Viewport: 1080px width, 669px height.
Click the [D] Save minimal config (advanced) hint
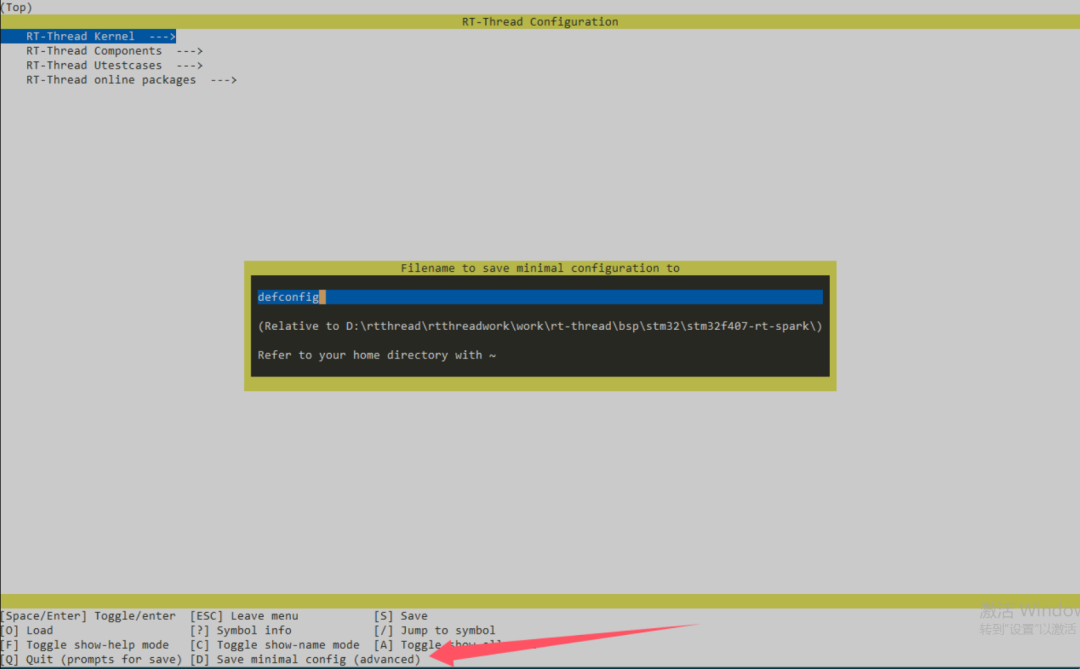(305, 659)
